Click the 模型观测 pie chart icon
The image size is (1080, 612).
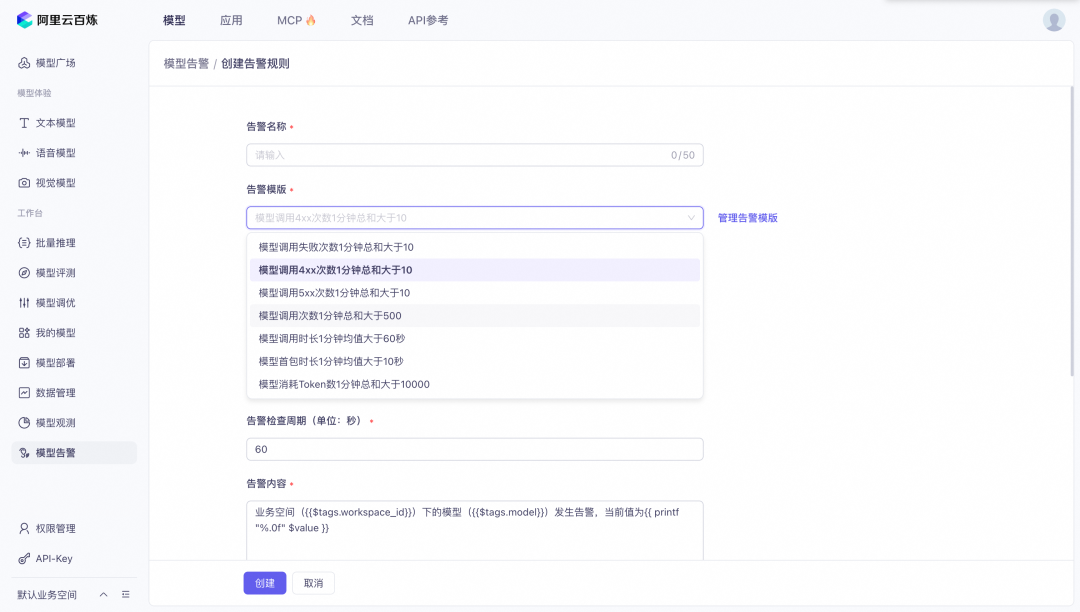coord(24,423)
